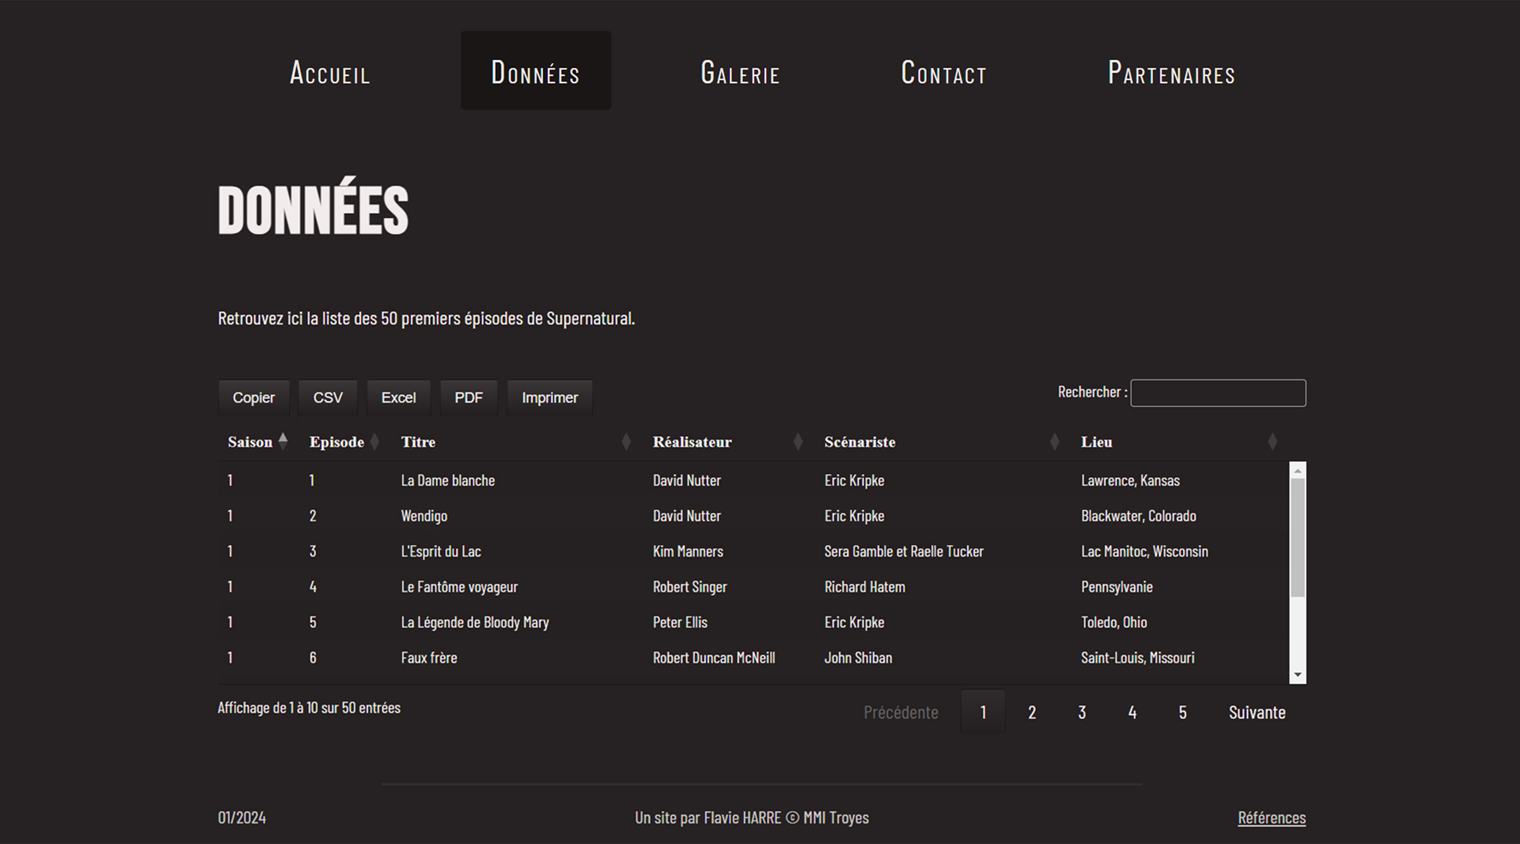Screen dimensions: 1520x844
Task: Open the Accueil navigation page
Action: tap(330, 72)
